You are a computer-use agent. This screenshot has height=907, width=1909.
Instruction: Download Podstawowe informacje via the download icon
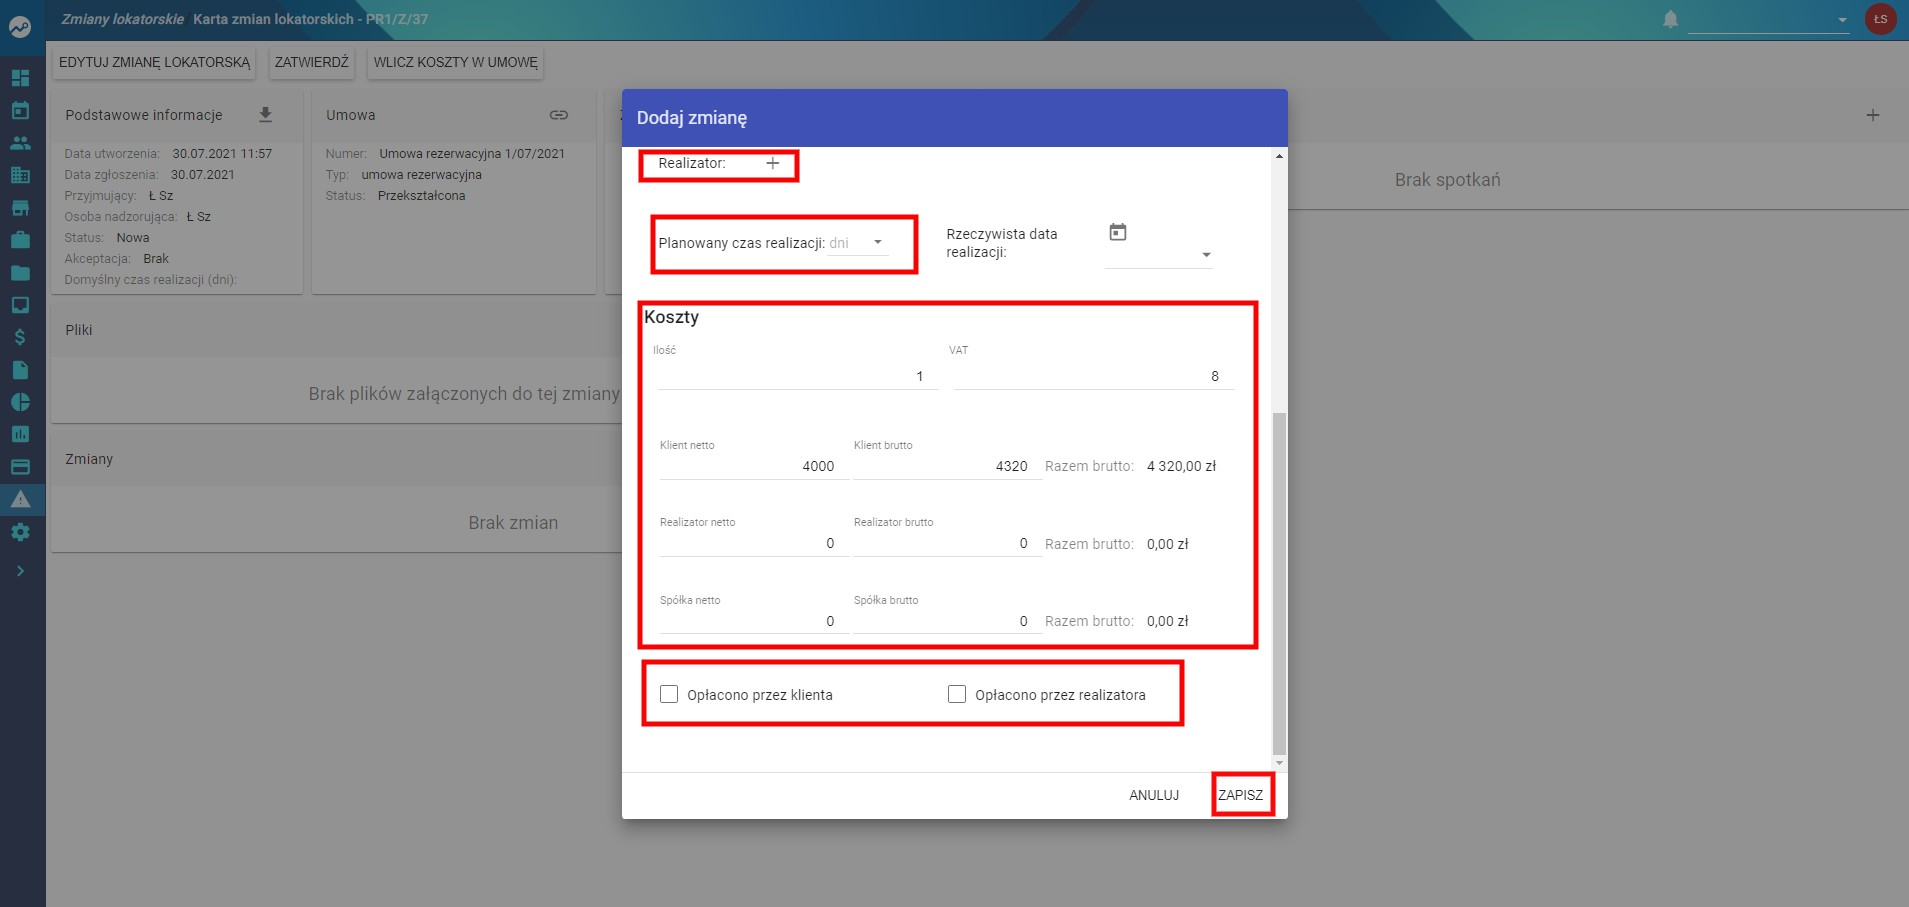pos(265,115)
